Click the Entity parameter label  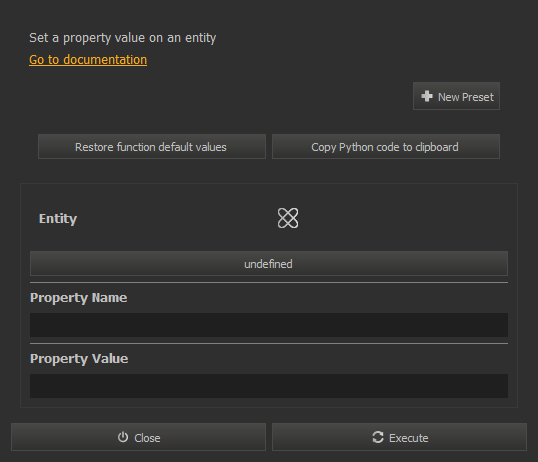(x=58, y=219)
